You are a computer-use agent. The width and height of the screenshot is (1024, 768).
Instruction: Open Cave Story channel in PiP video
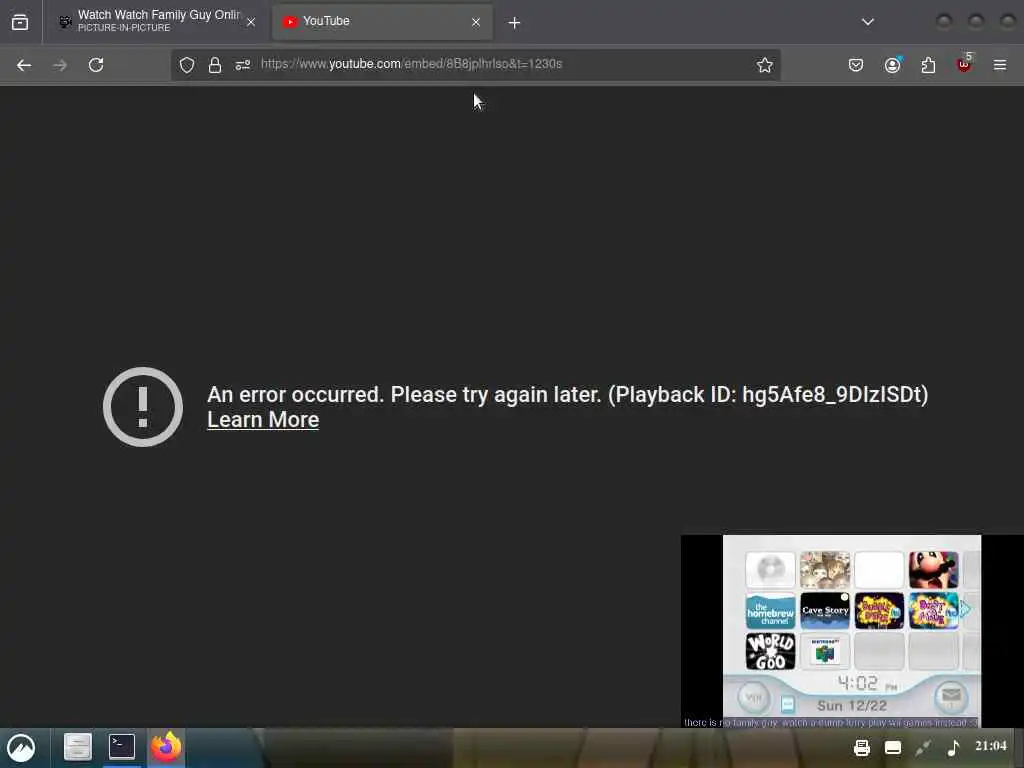825,611
